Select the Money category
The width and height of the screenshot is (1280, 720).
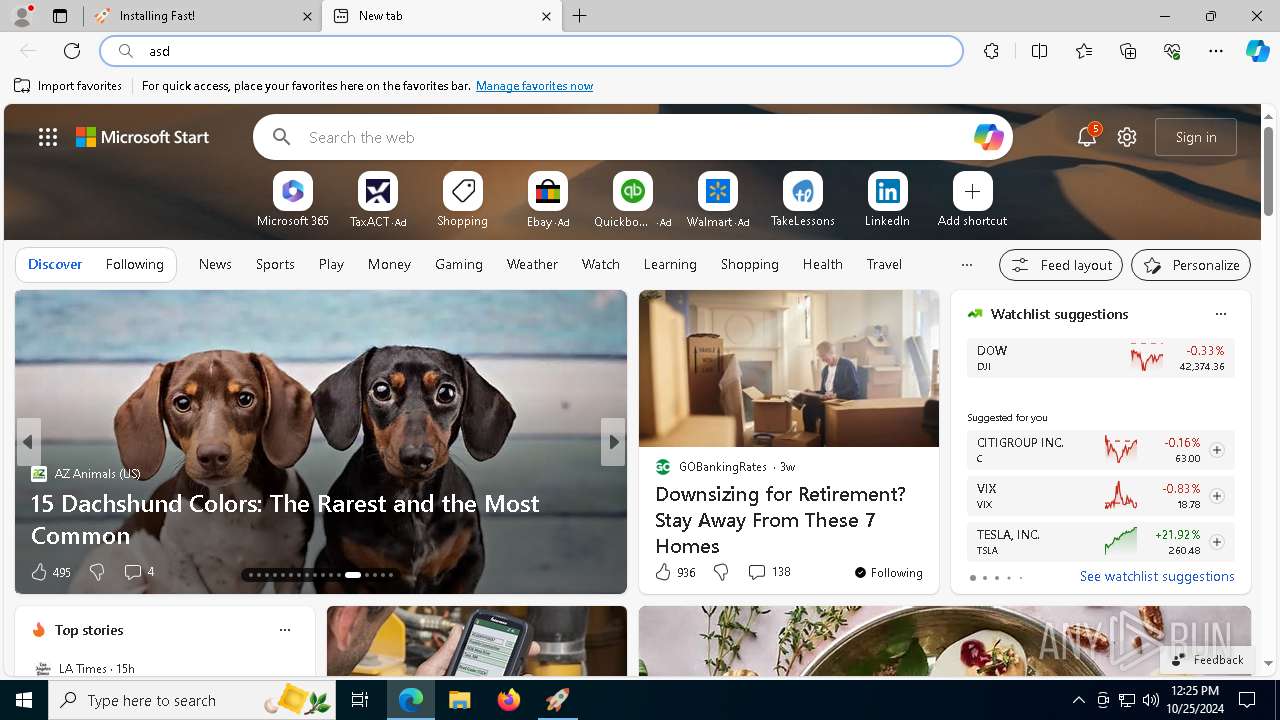[x=389, y=264]
